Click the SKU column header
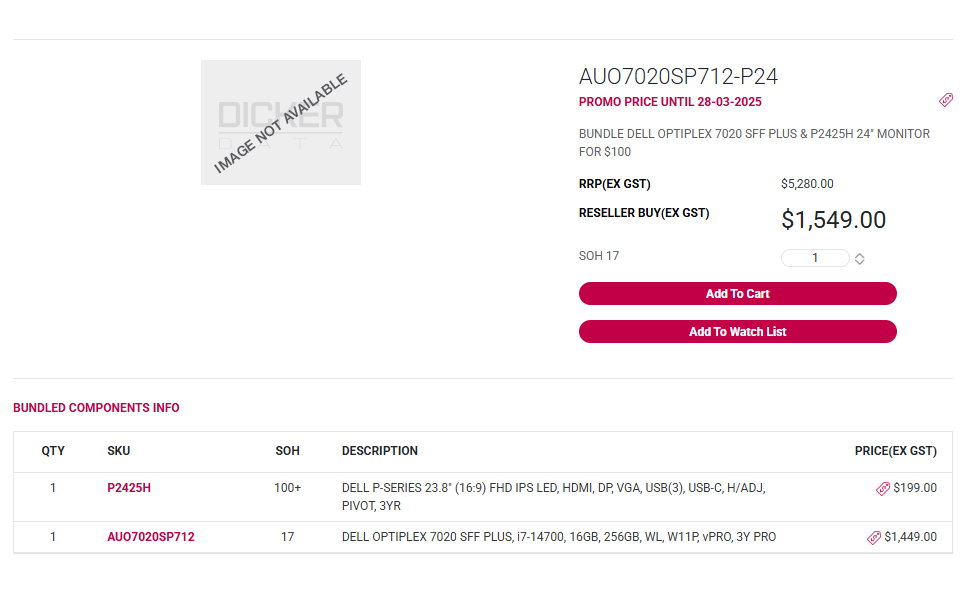 pos(119,451)
